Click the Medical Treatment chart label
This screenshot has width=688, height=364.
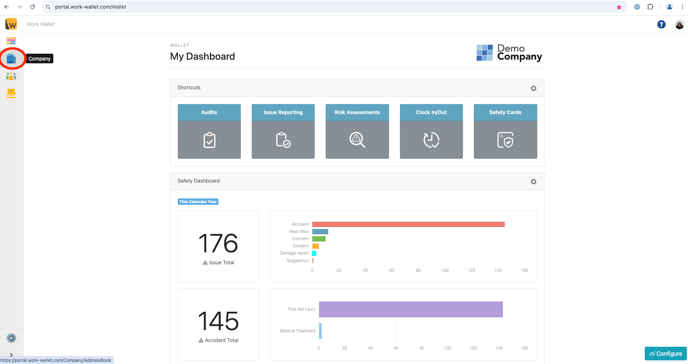click(297, 331)
